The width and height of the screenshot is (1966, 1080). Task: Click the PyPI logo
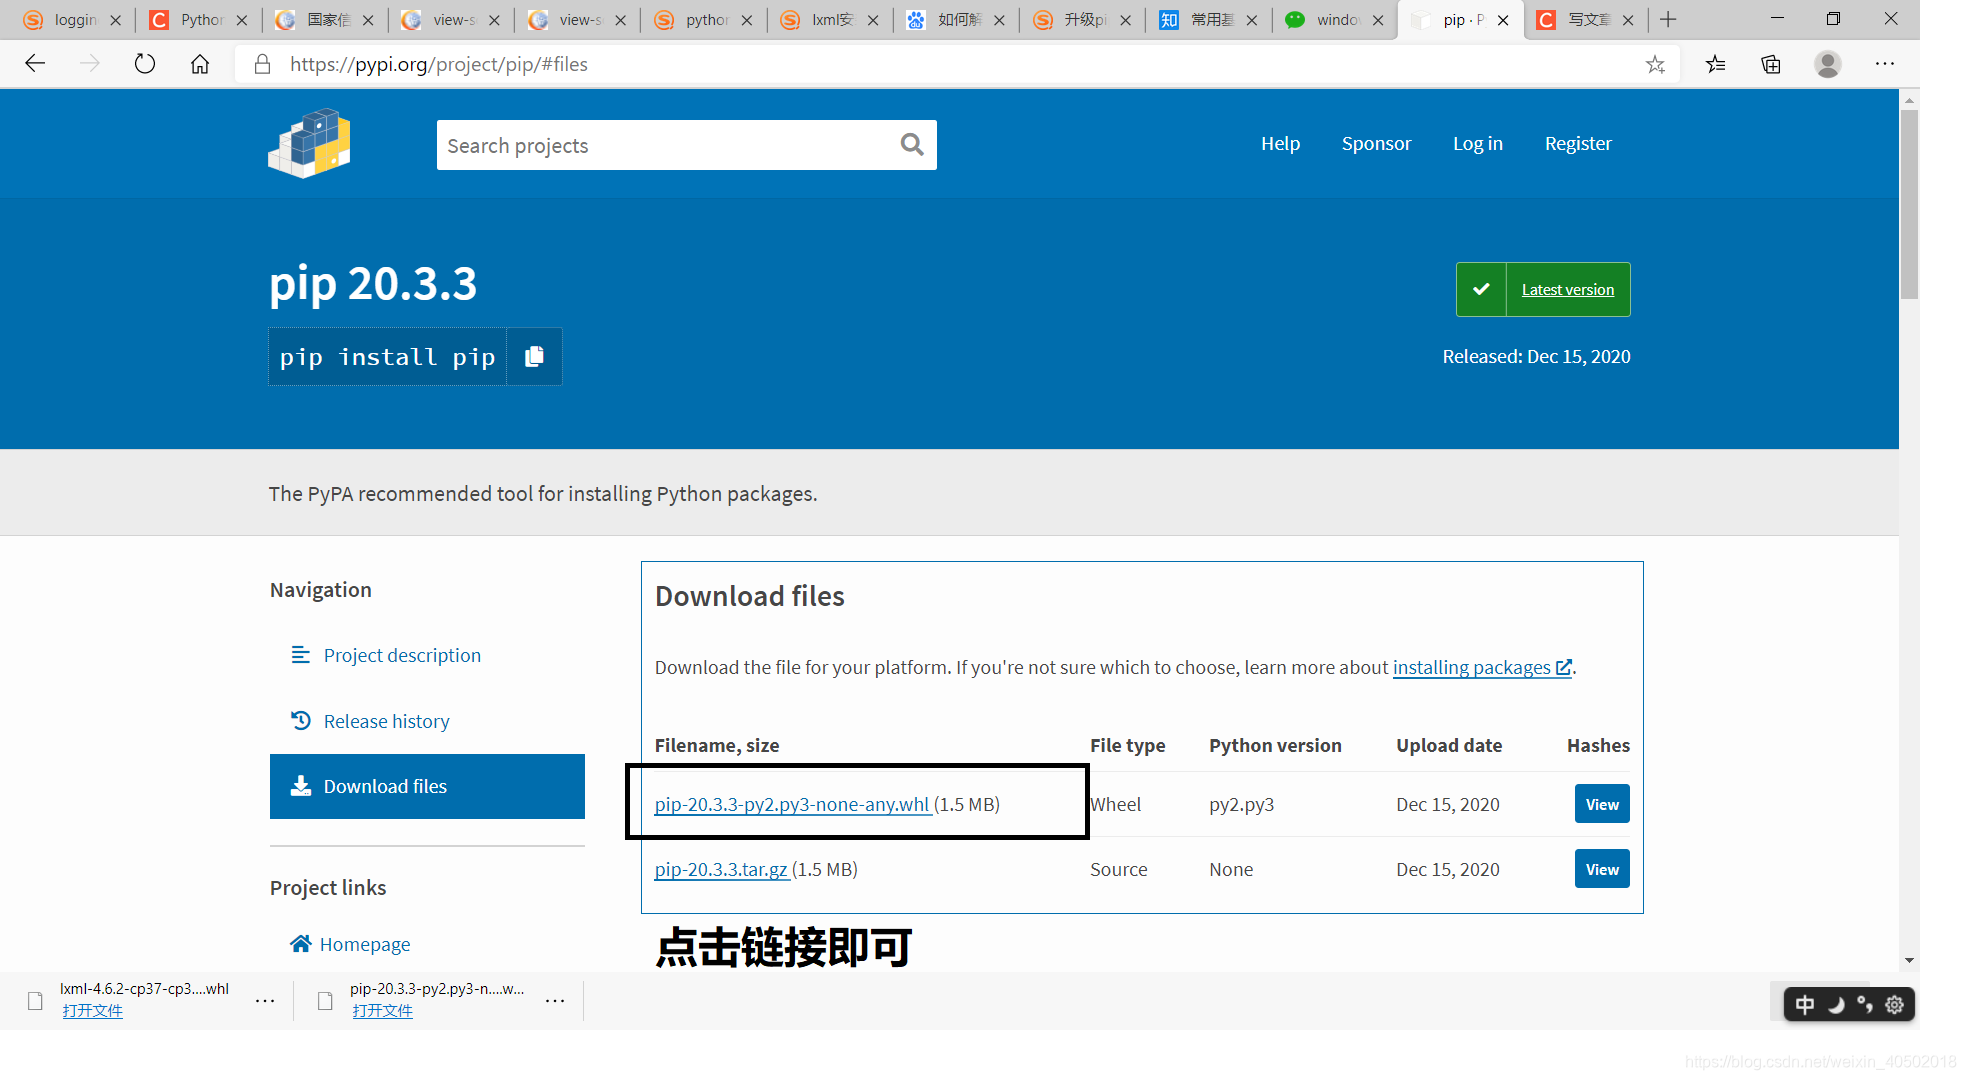point(308,143)
